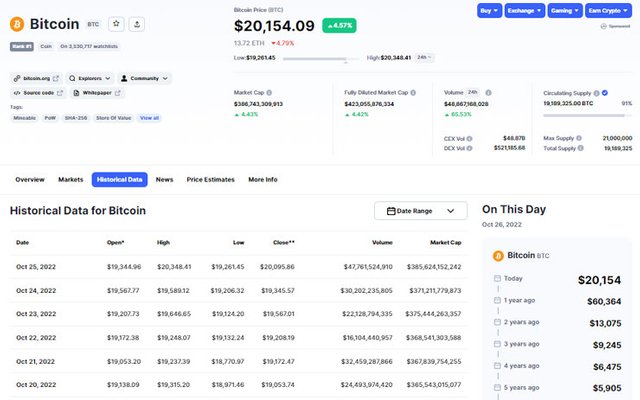Click the $16,104,440,957 volume cell
Viewport: 640px width, 400px height.
(x=367, y=338)
